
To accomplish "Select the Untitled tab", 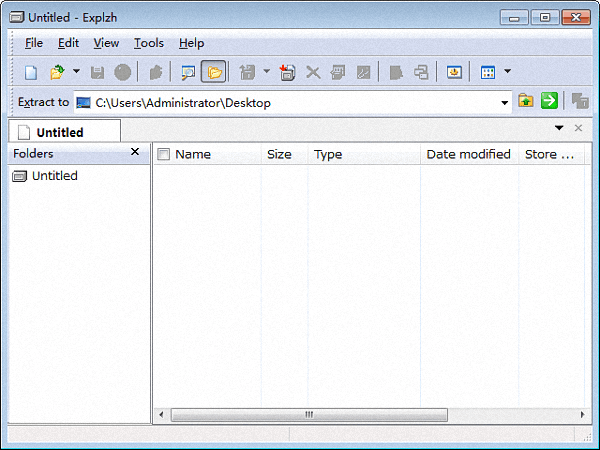I will [x=60, y=132].
